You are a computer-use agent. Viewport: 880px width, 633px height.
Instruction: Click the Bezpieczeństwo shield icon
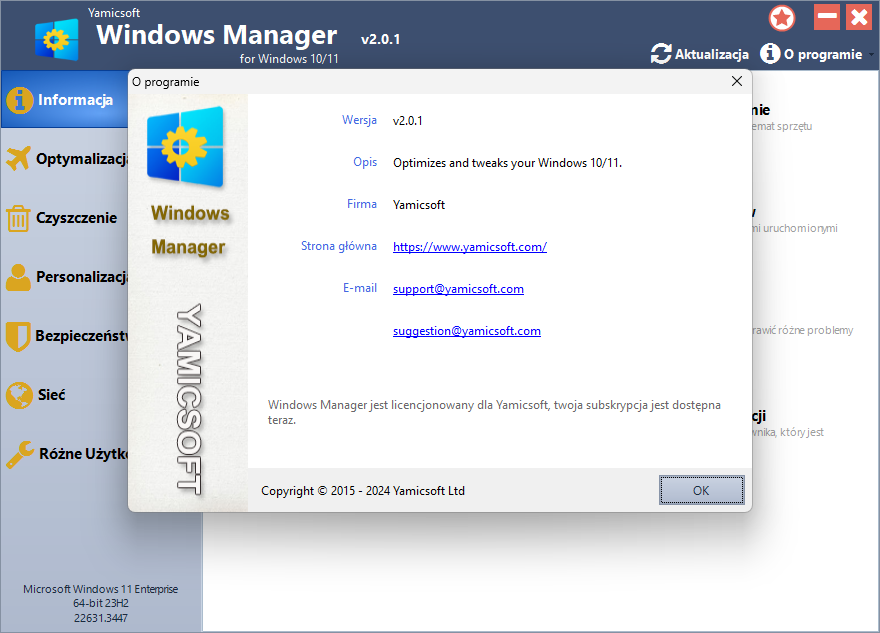[x=18, y=336]
